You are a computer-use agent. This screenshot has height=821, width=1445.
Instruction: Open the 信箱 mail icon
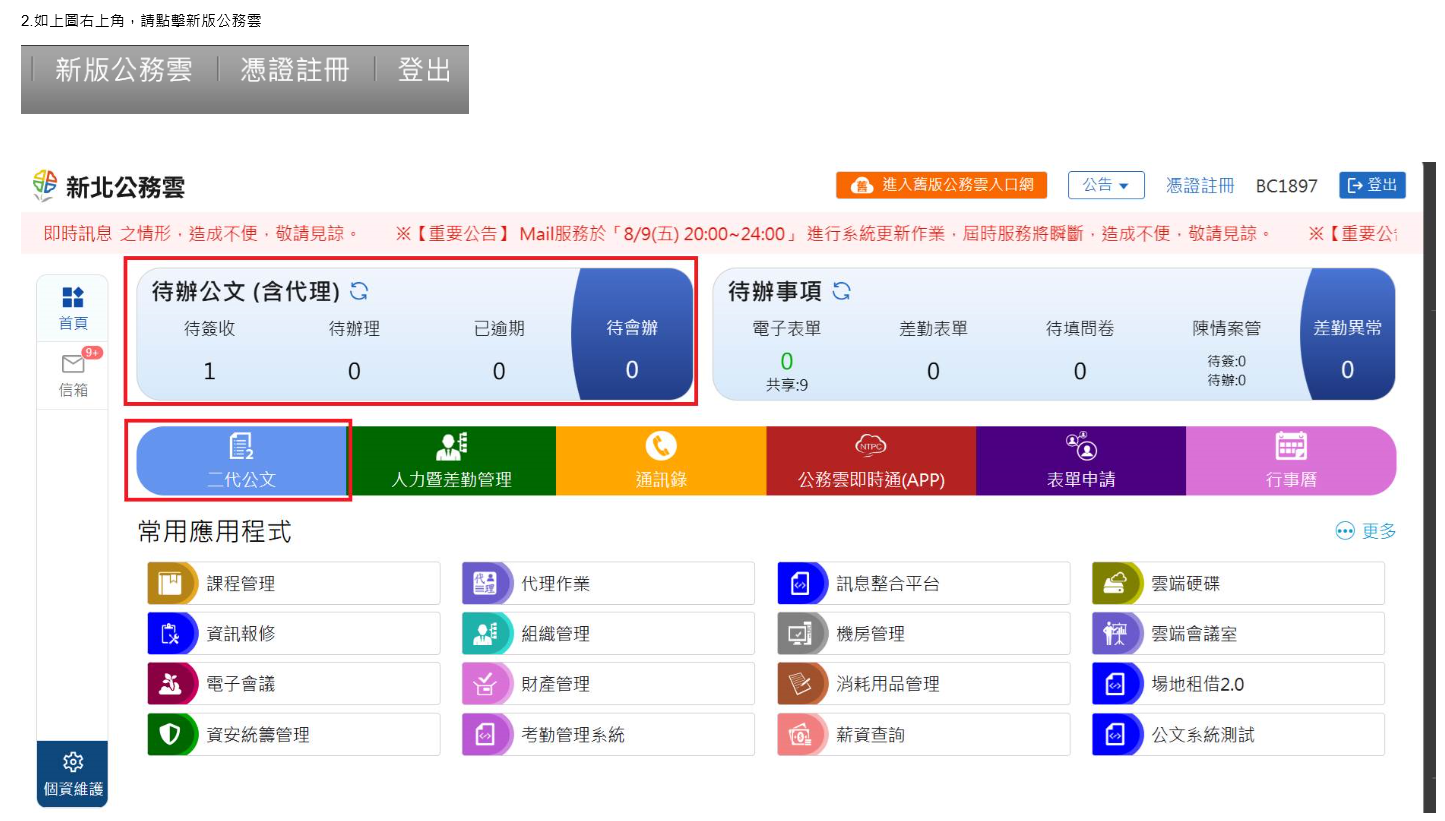[x=73, y=364]
